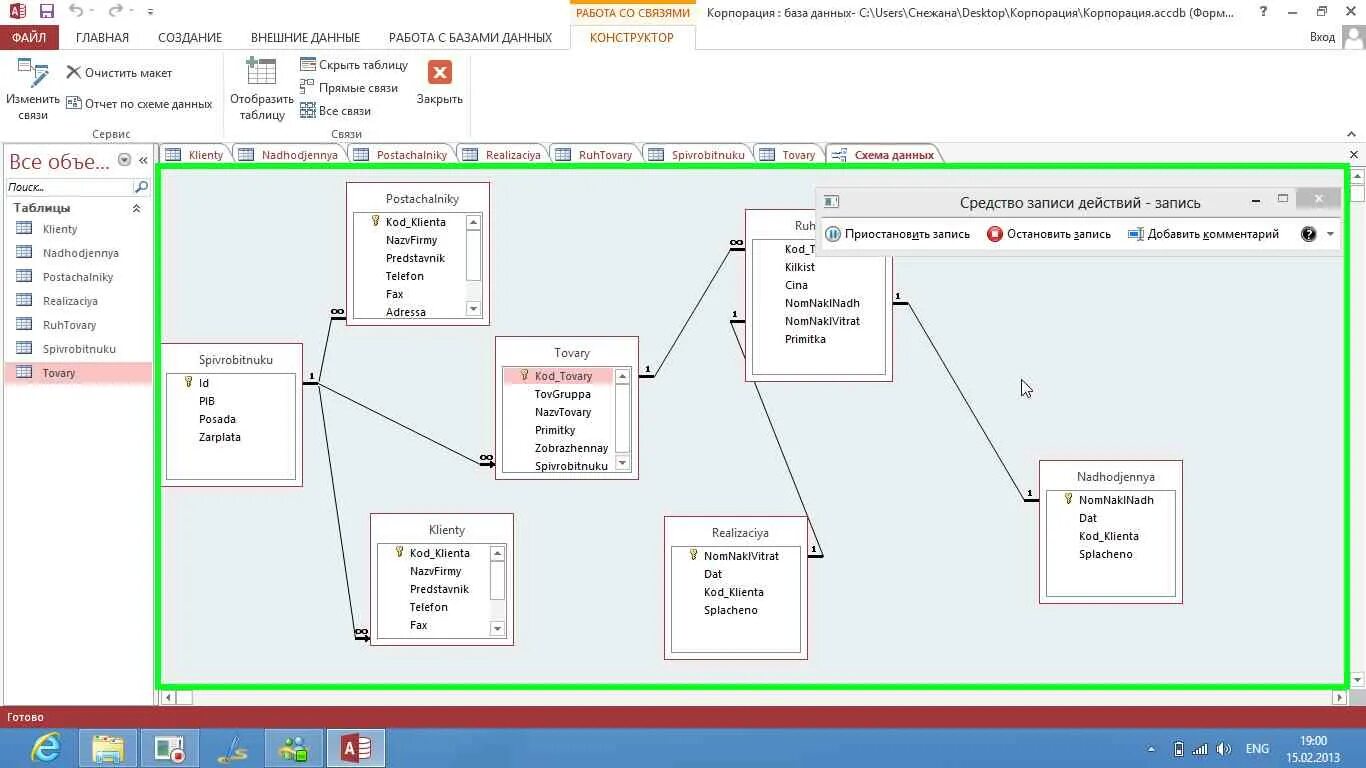
Task: Select RuhTovary table in navigation pane
Action: (77, 325)
